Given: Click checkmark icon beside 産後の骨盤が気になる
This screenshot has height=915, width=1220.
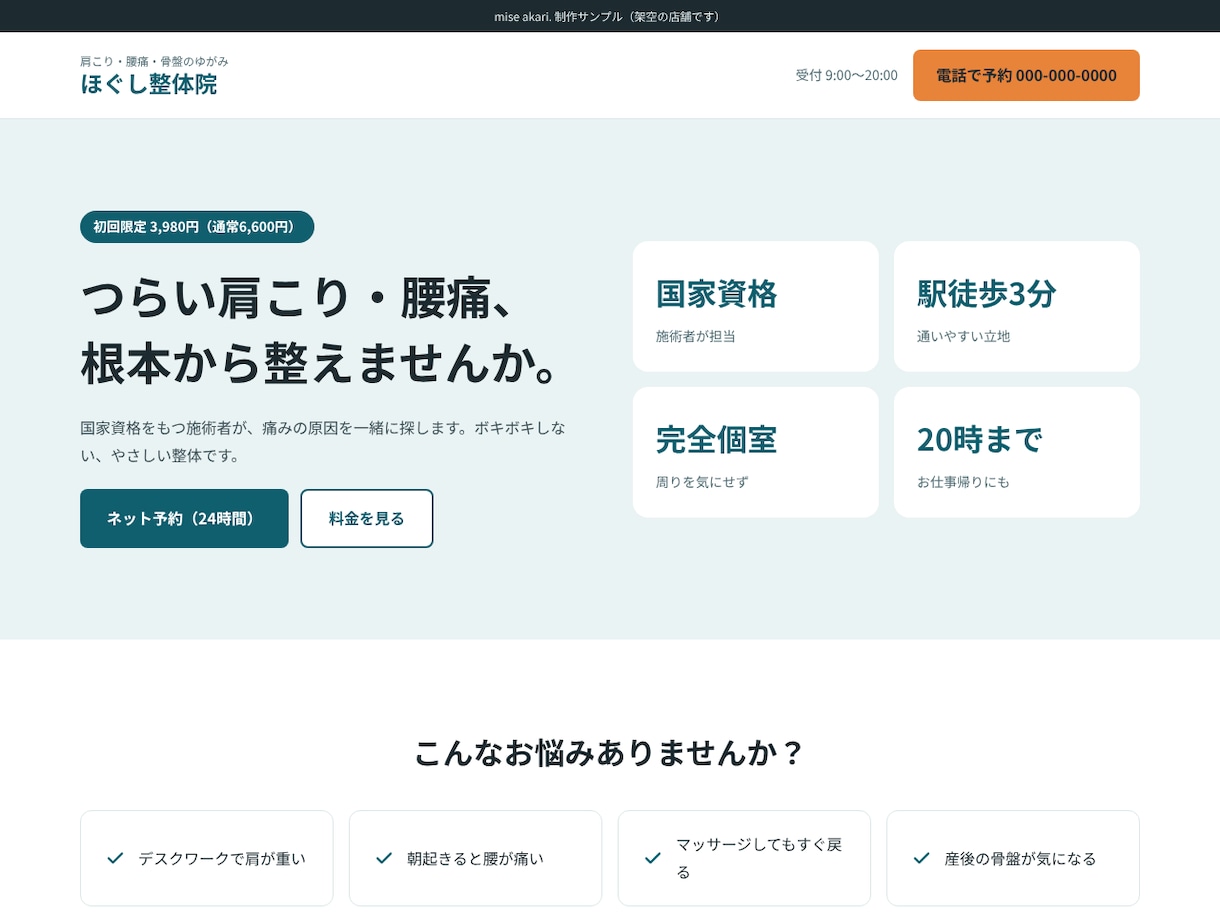Looking at the screenshot, I should click(922, 858).
